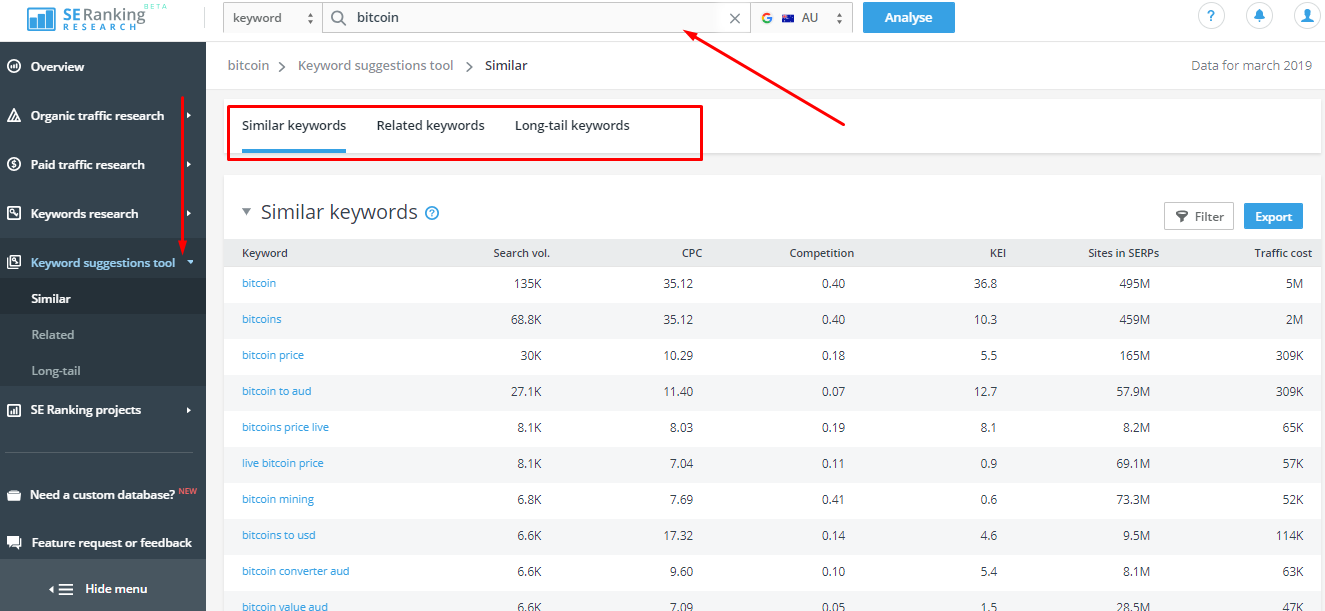Click the Organic traffic research icon
The height and width of the screenshot is (611, 1325).
pos(14,116)
